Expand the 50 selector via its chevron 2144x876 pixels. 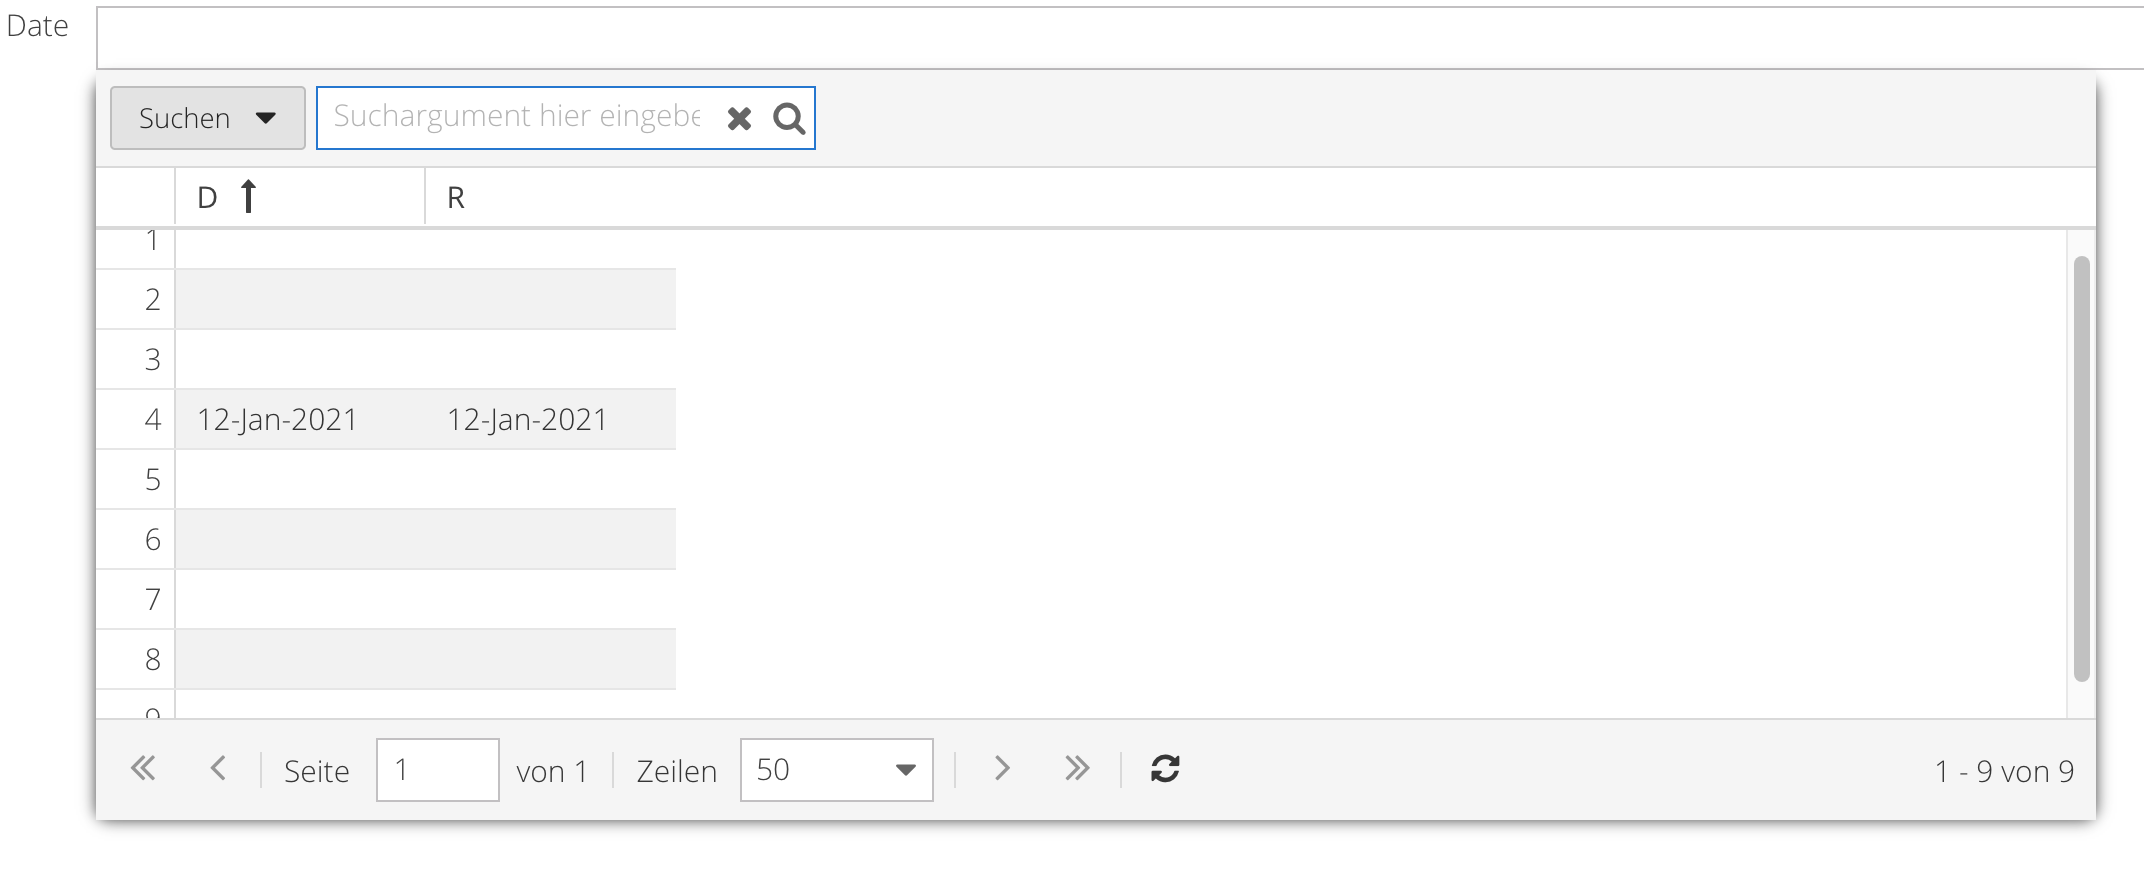click(905, 769)
